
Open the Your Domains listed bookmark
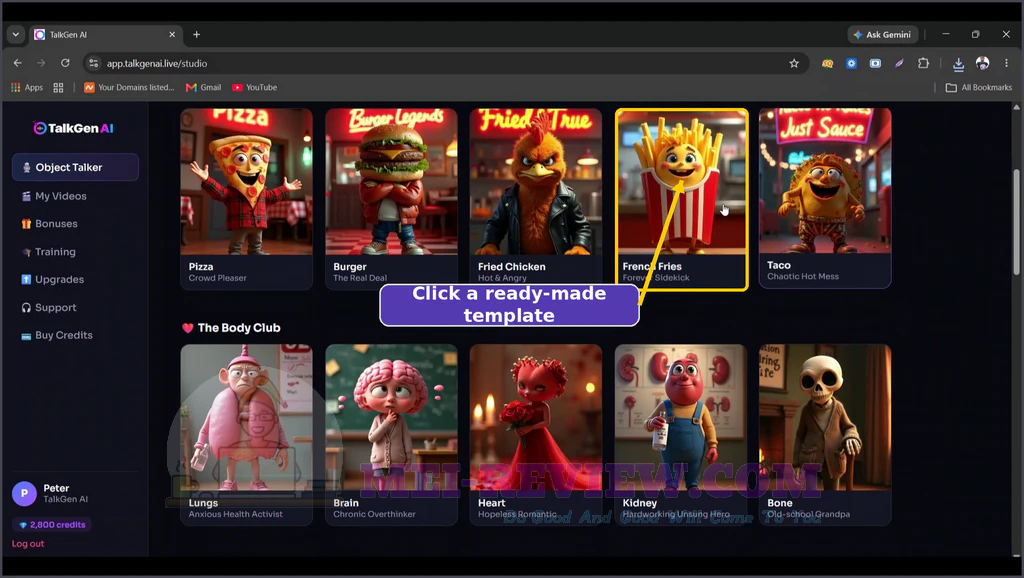pos(129,88)
